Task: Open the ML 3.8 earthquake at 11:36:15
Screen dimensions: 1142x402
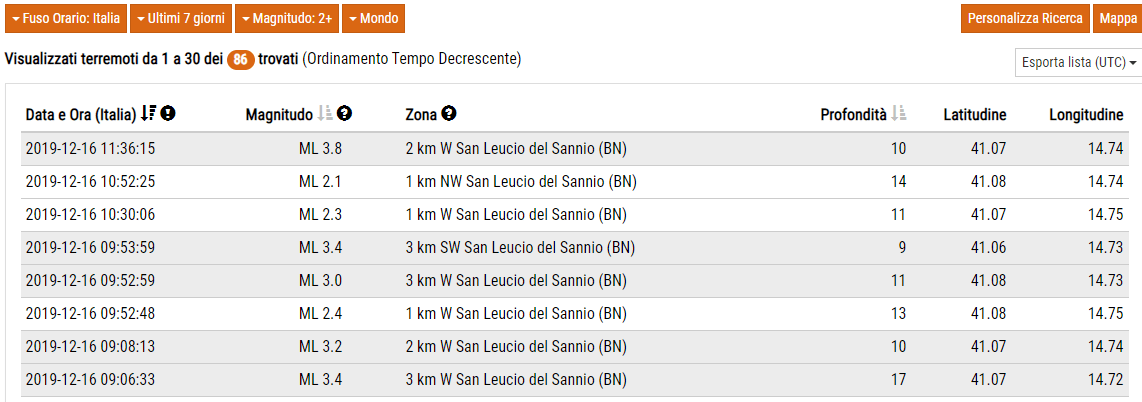Action: click(x=515, y=149)
